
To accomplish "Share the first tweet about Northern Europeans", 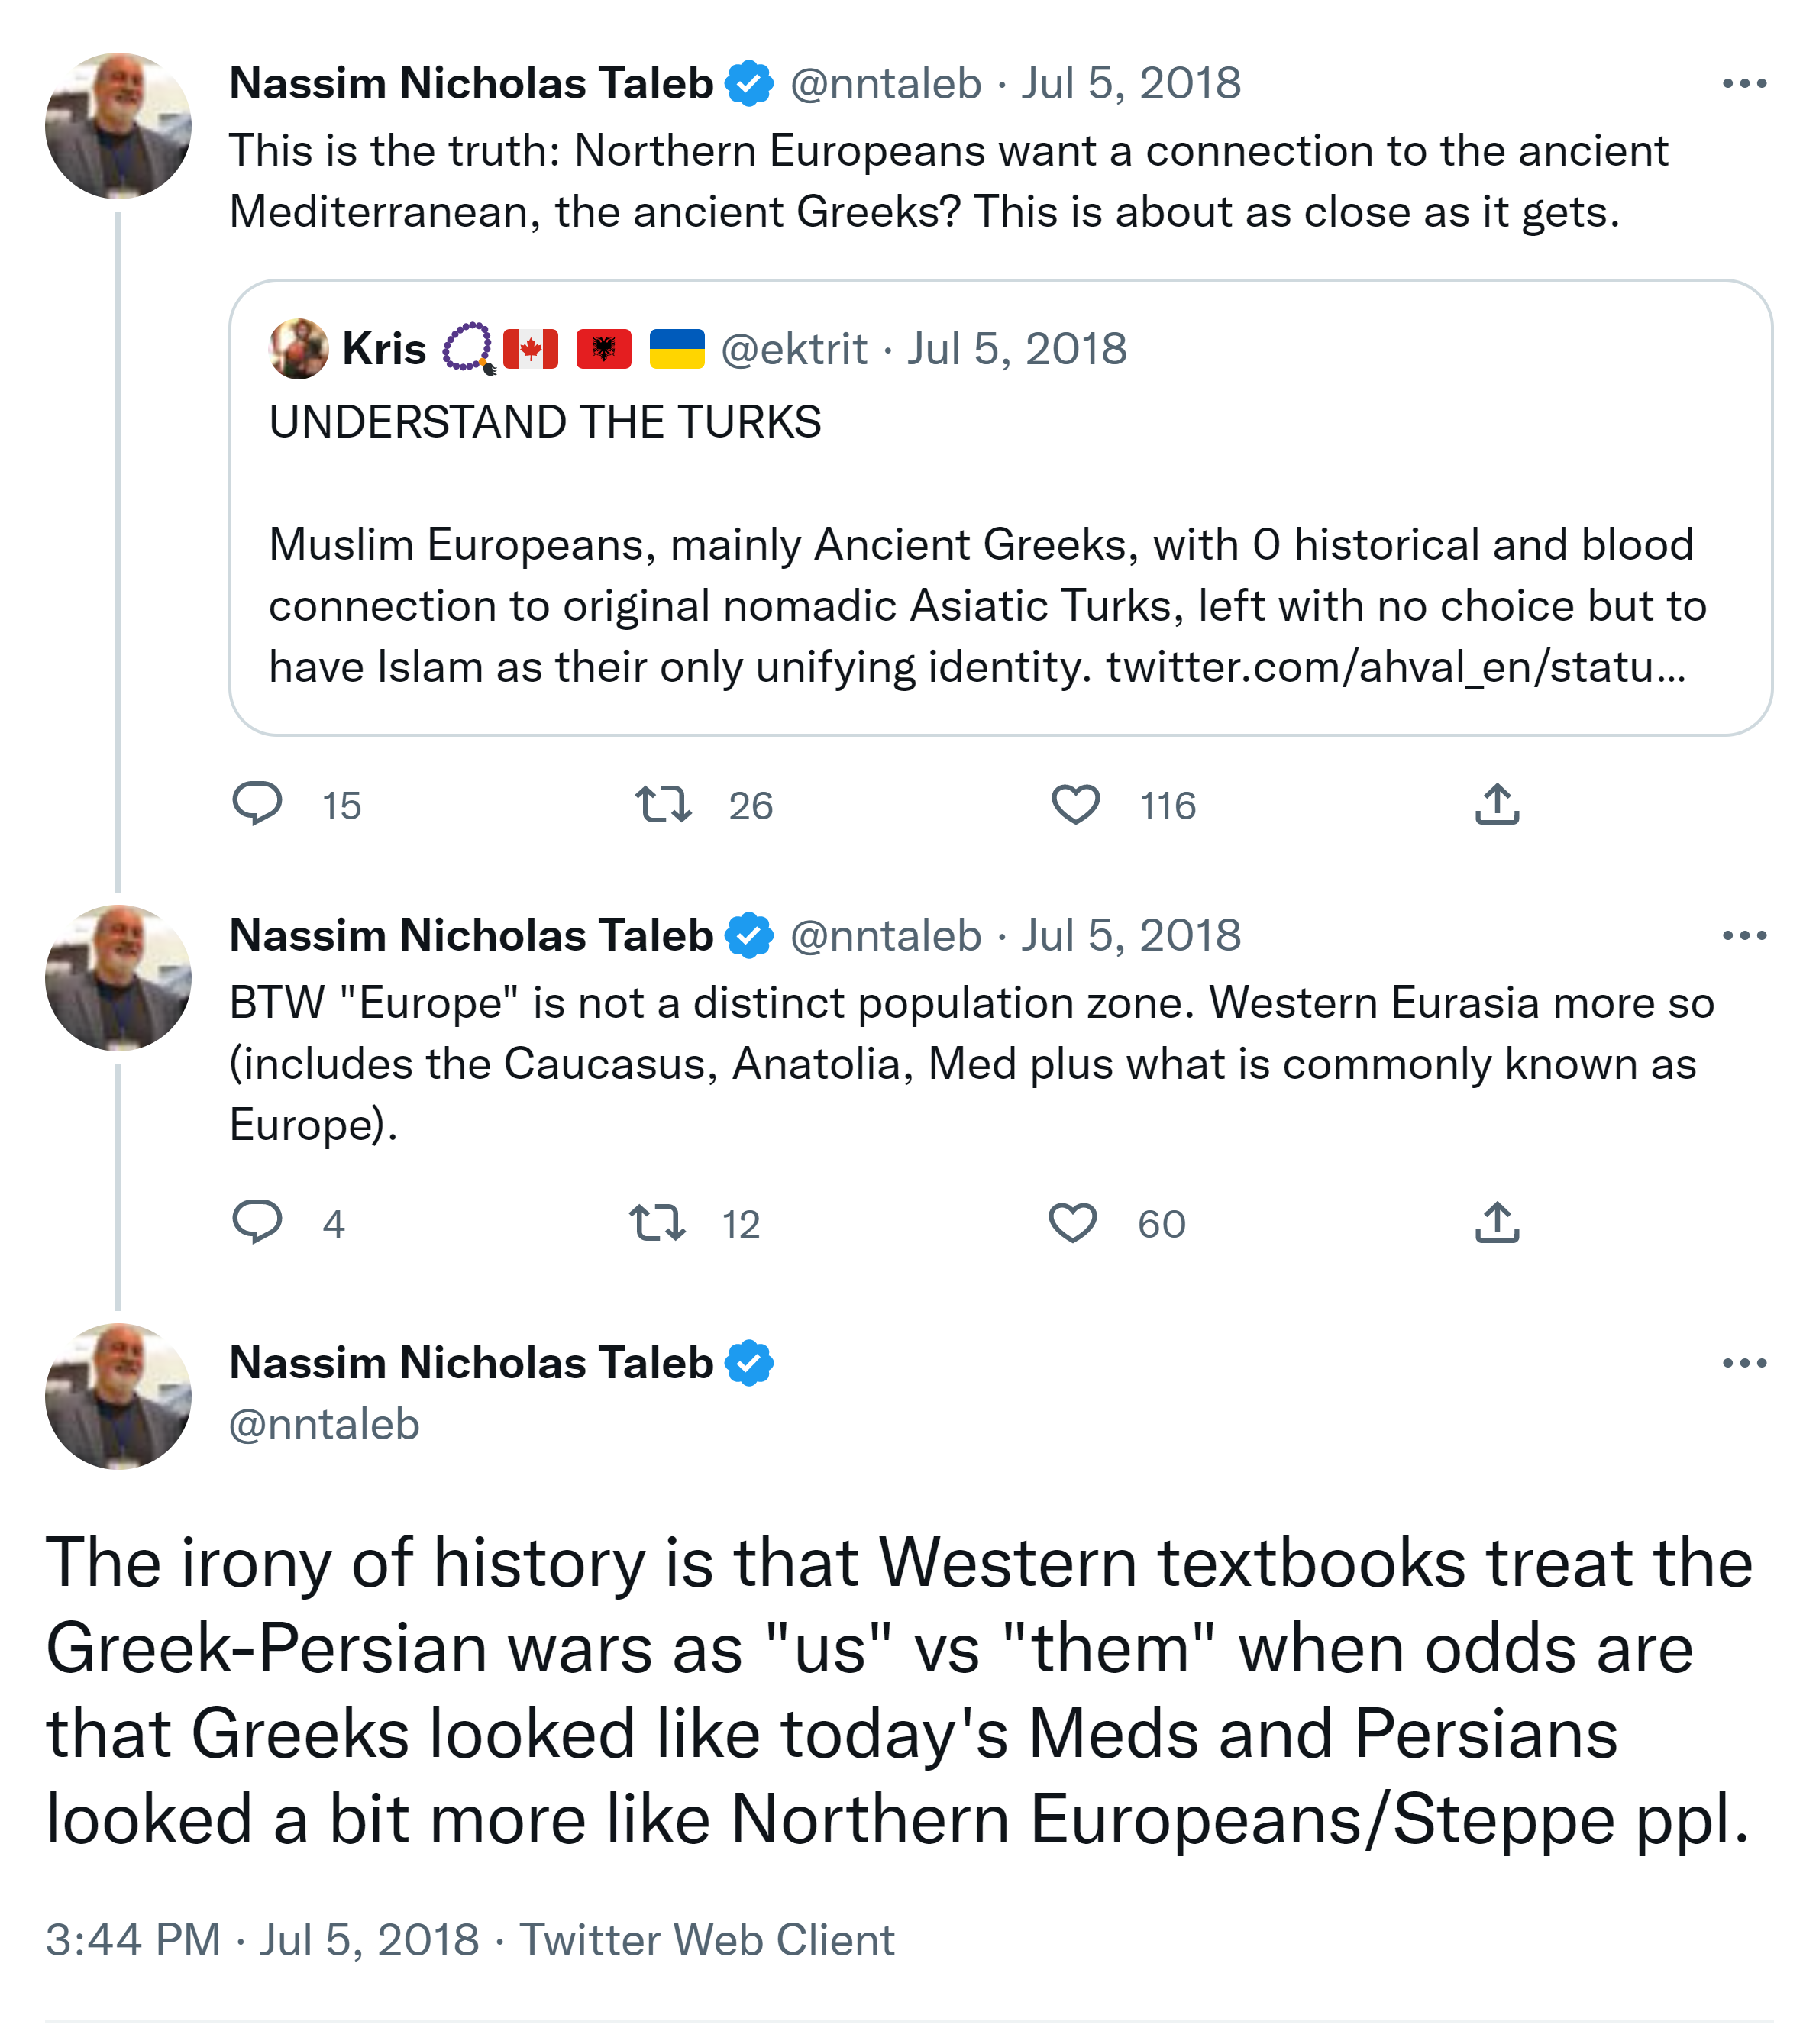I will coord(1496,804).
